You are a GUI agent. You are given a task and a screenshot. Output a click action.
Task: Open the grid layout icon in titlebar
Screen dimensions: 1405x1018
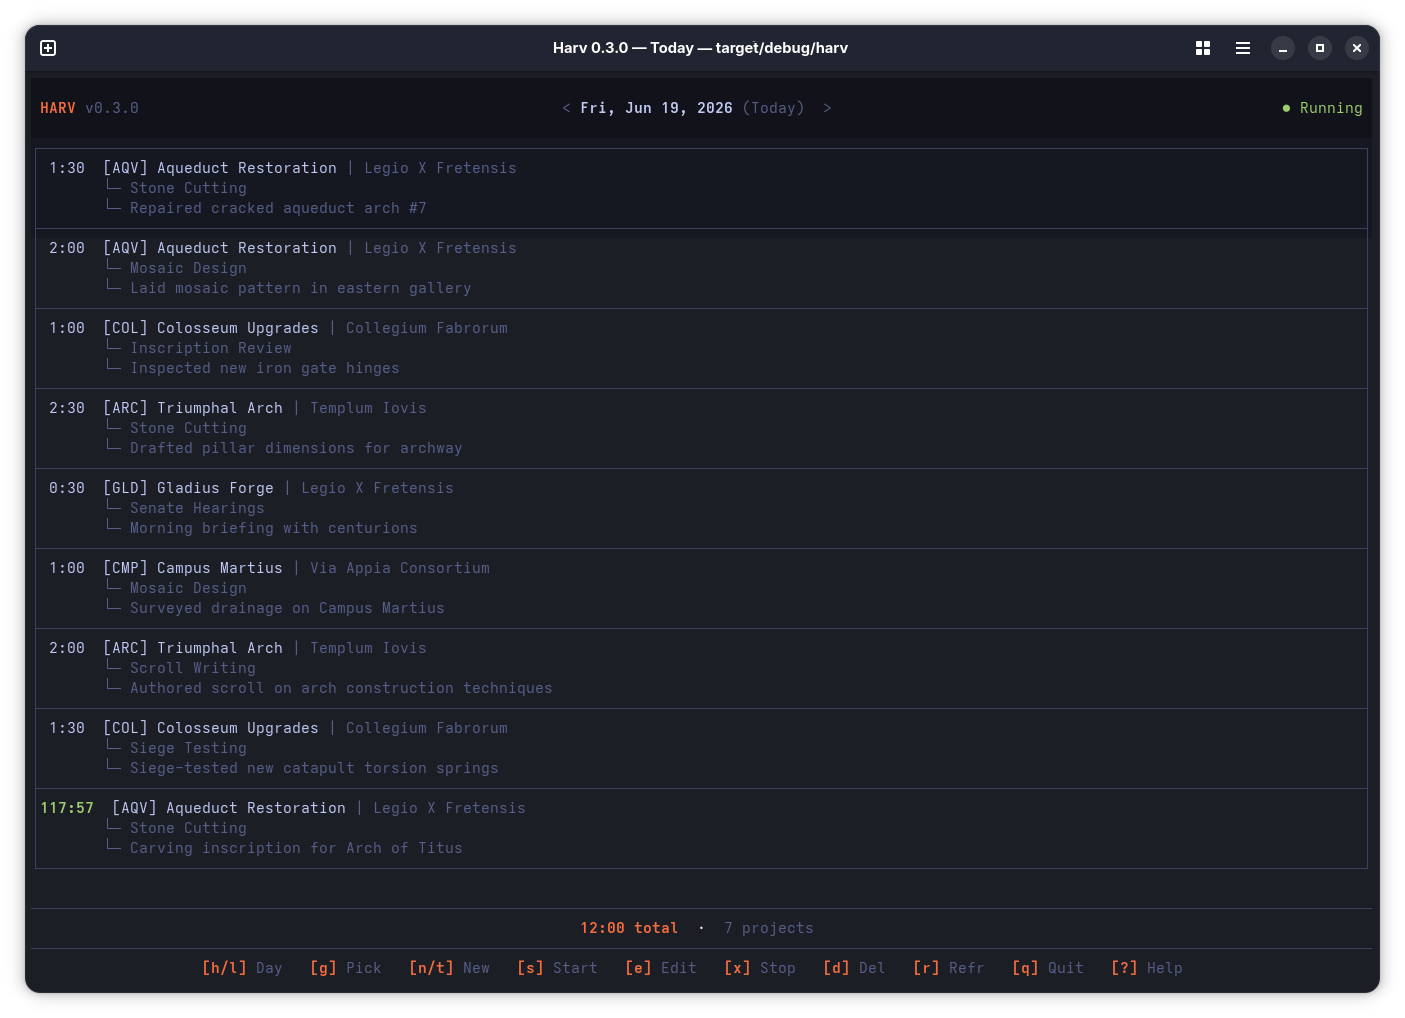1203,48
